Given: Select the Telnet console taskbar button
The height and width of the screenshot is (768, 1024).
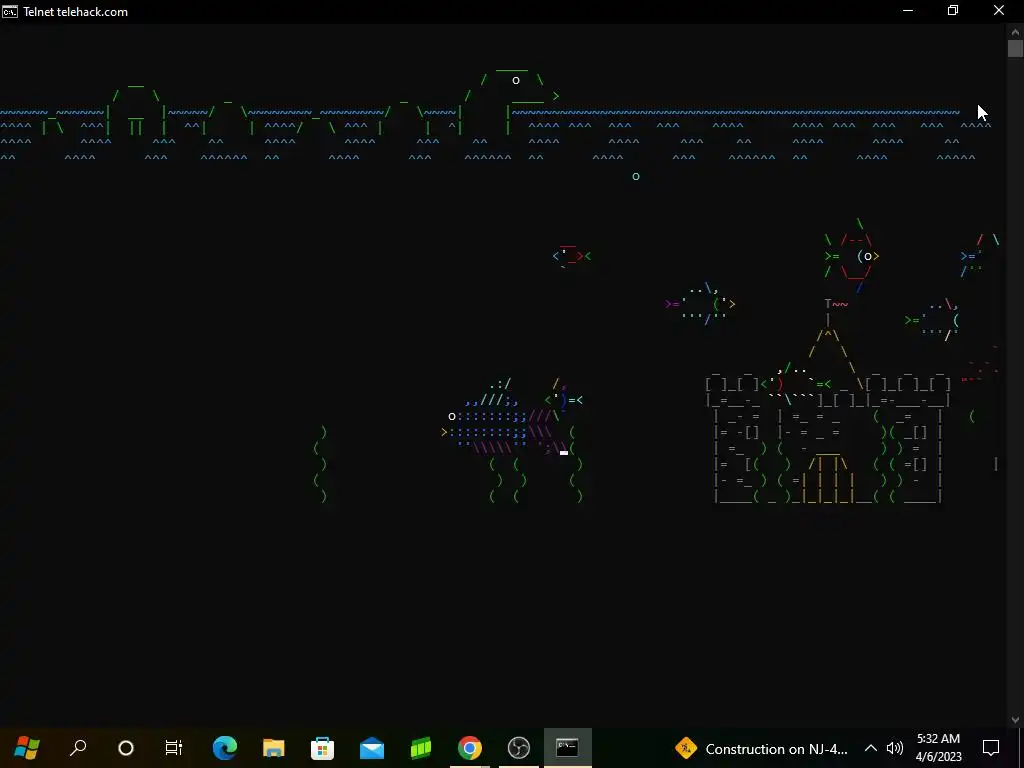Looking at the screenshot, I should 568,748.
